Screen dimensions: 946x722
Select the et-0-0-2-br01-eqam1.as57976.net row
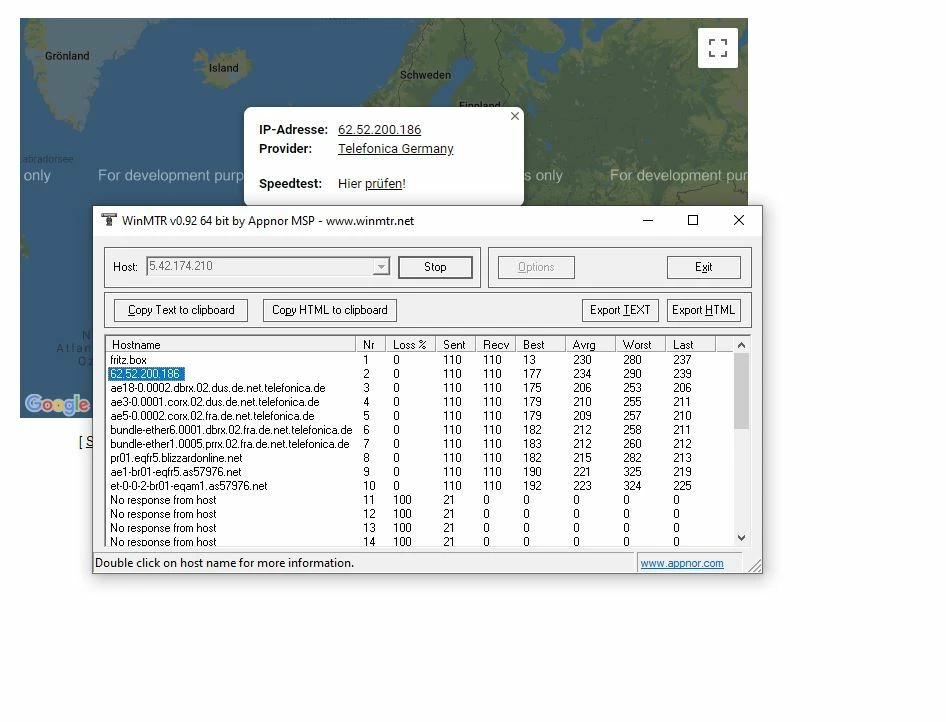[x=419, y=486]
